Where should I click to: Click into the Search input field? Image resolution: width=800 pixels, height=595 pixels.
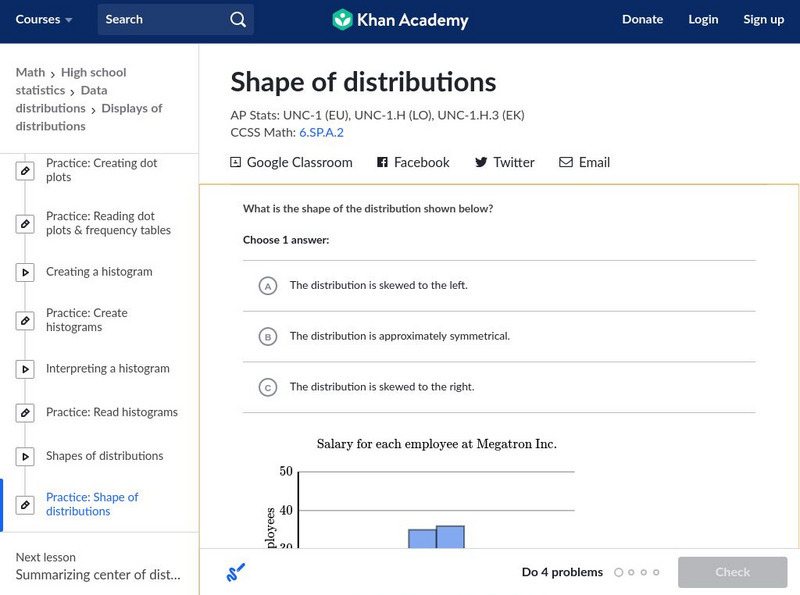(x=160, y=19)
